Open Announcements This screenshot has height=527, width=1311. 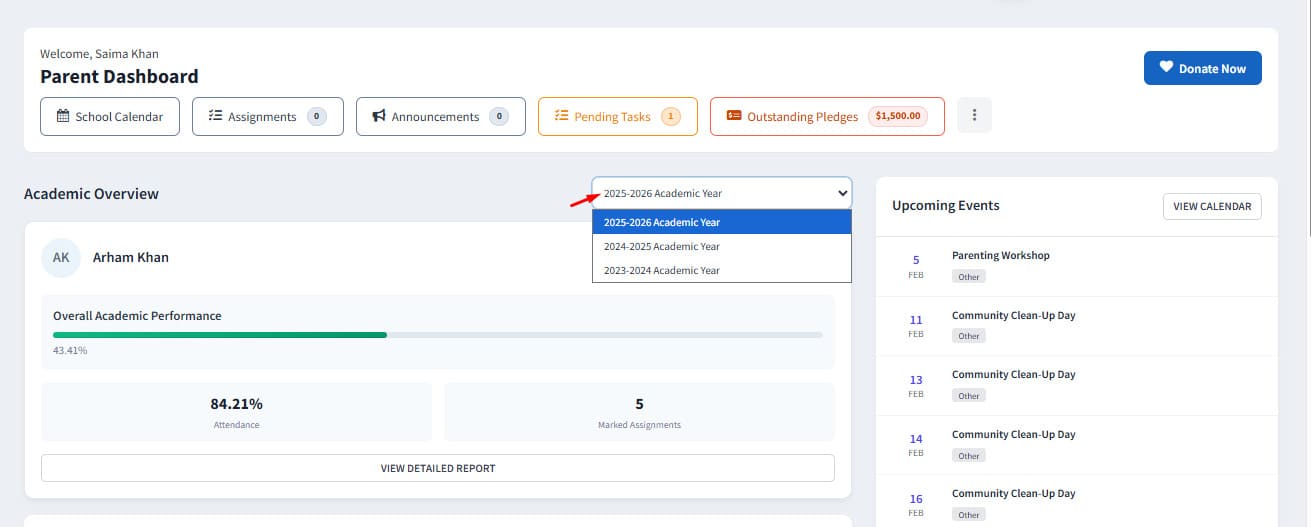point(441,116)
